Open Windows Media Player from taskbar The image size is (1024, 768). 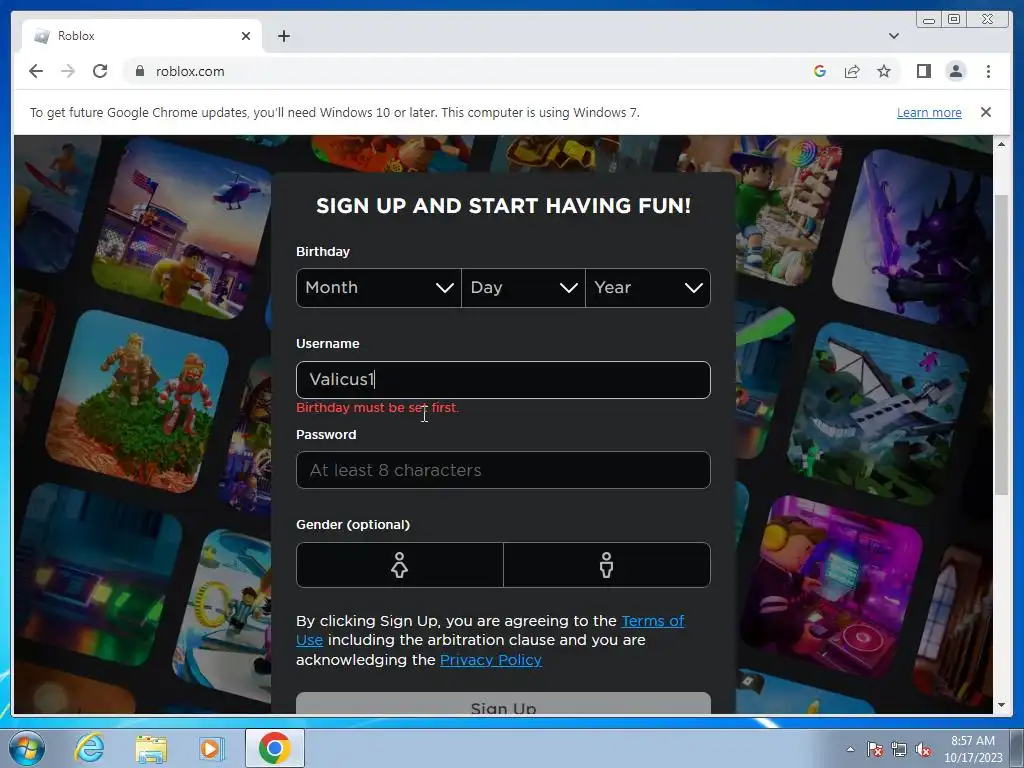click(211, 748)
